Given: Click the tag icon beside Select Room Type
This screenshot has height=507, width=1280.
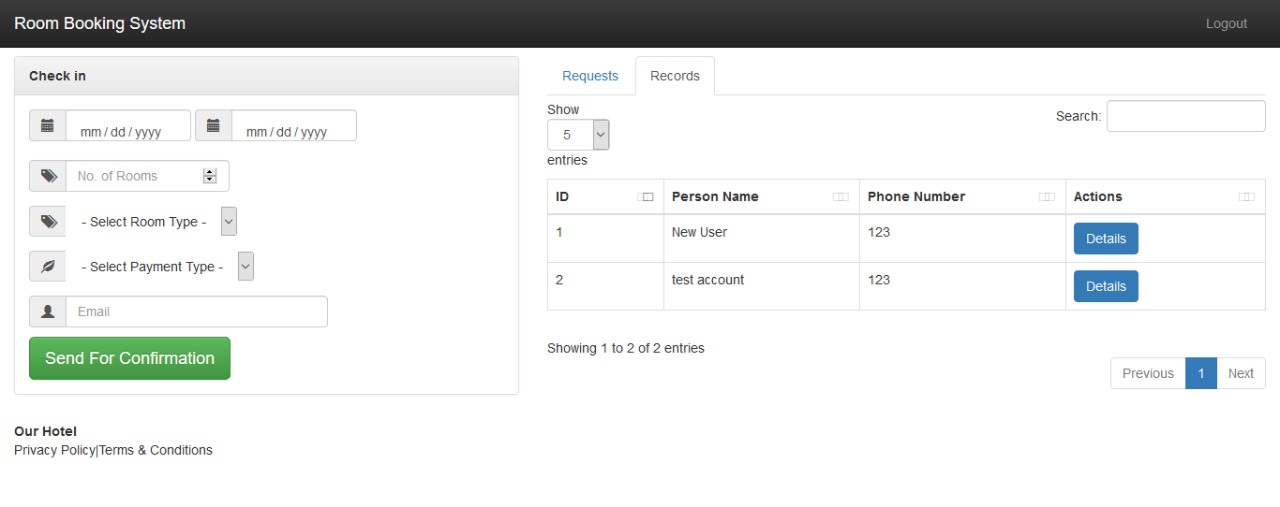Looking at the screenshot, I should coord(48,222).
